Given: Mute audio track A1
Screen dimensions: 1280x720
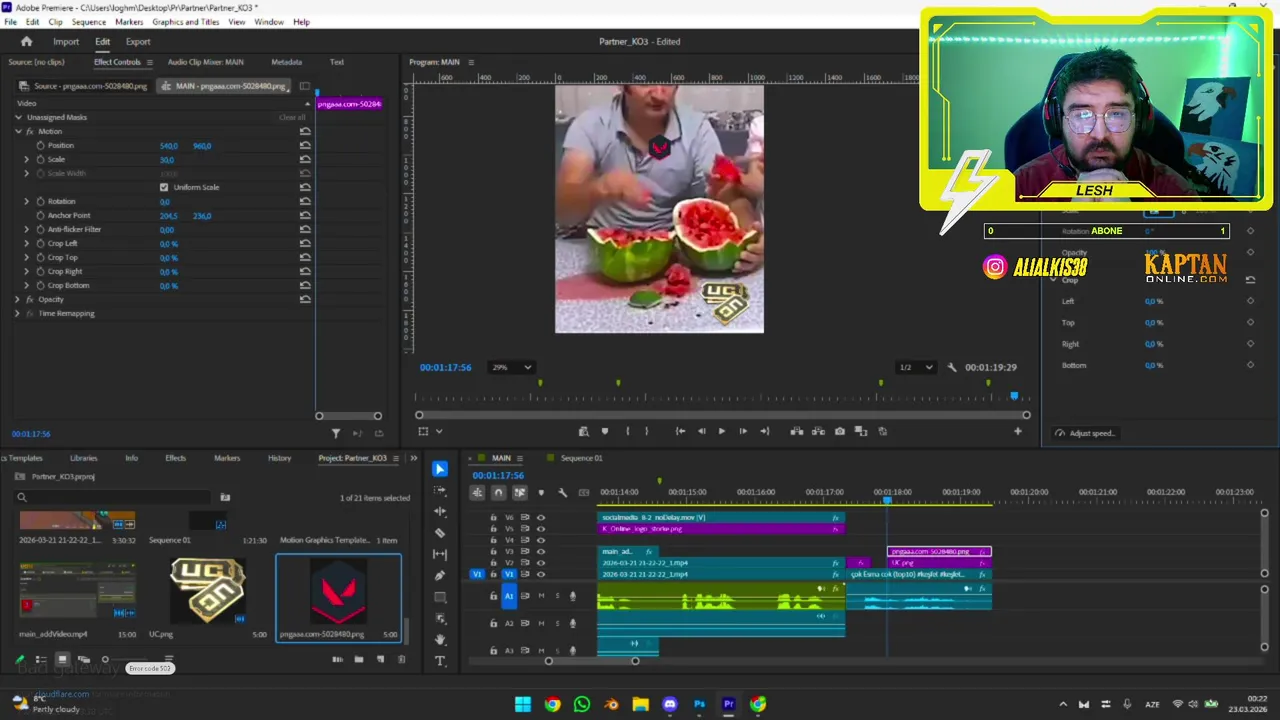Looking at the screenshot, I should pos(542,596).
